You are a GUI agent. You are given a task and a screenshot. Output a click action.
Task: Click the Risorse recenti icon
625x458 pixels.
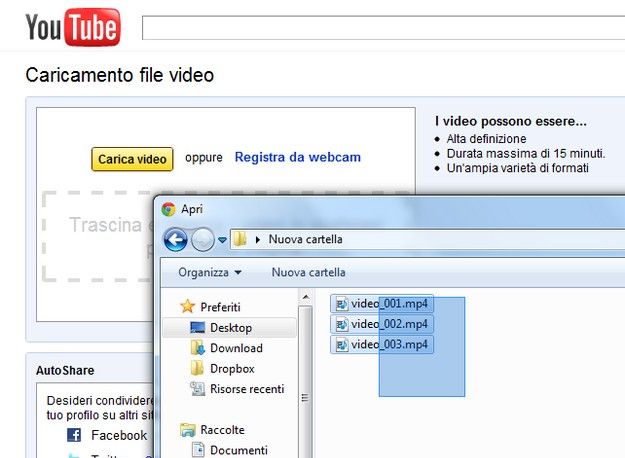click(197, 388)
